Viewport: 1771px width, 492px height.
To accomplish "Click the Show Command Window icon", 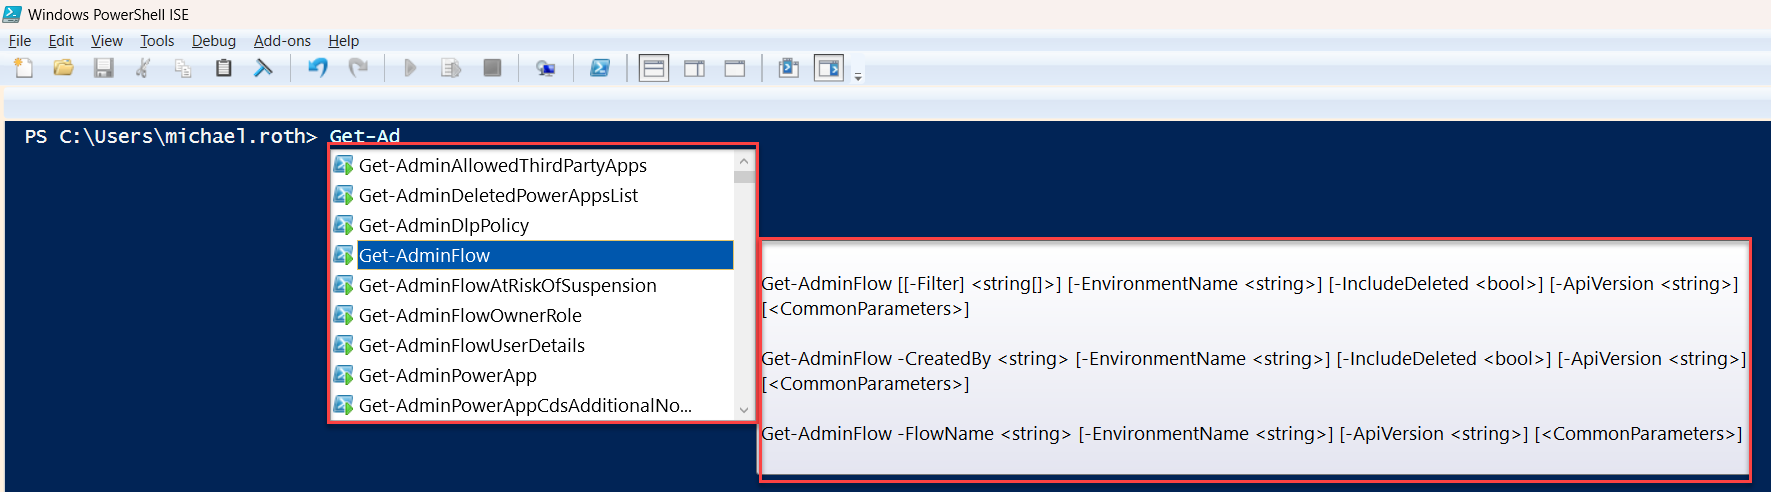I will click(789, 68).
